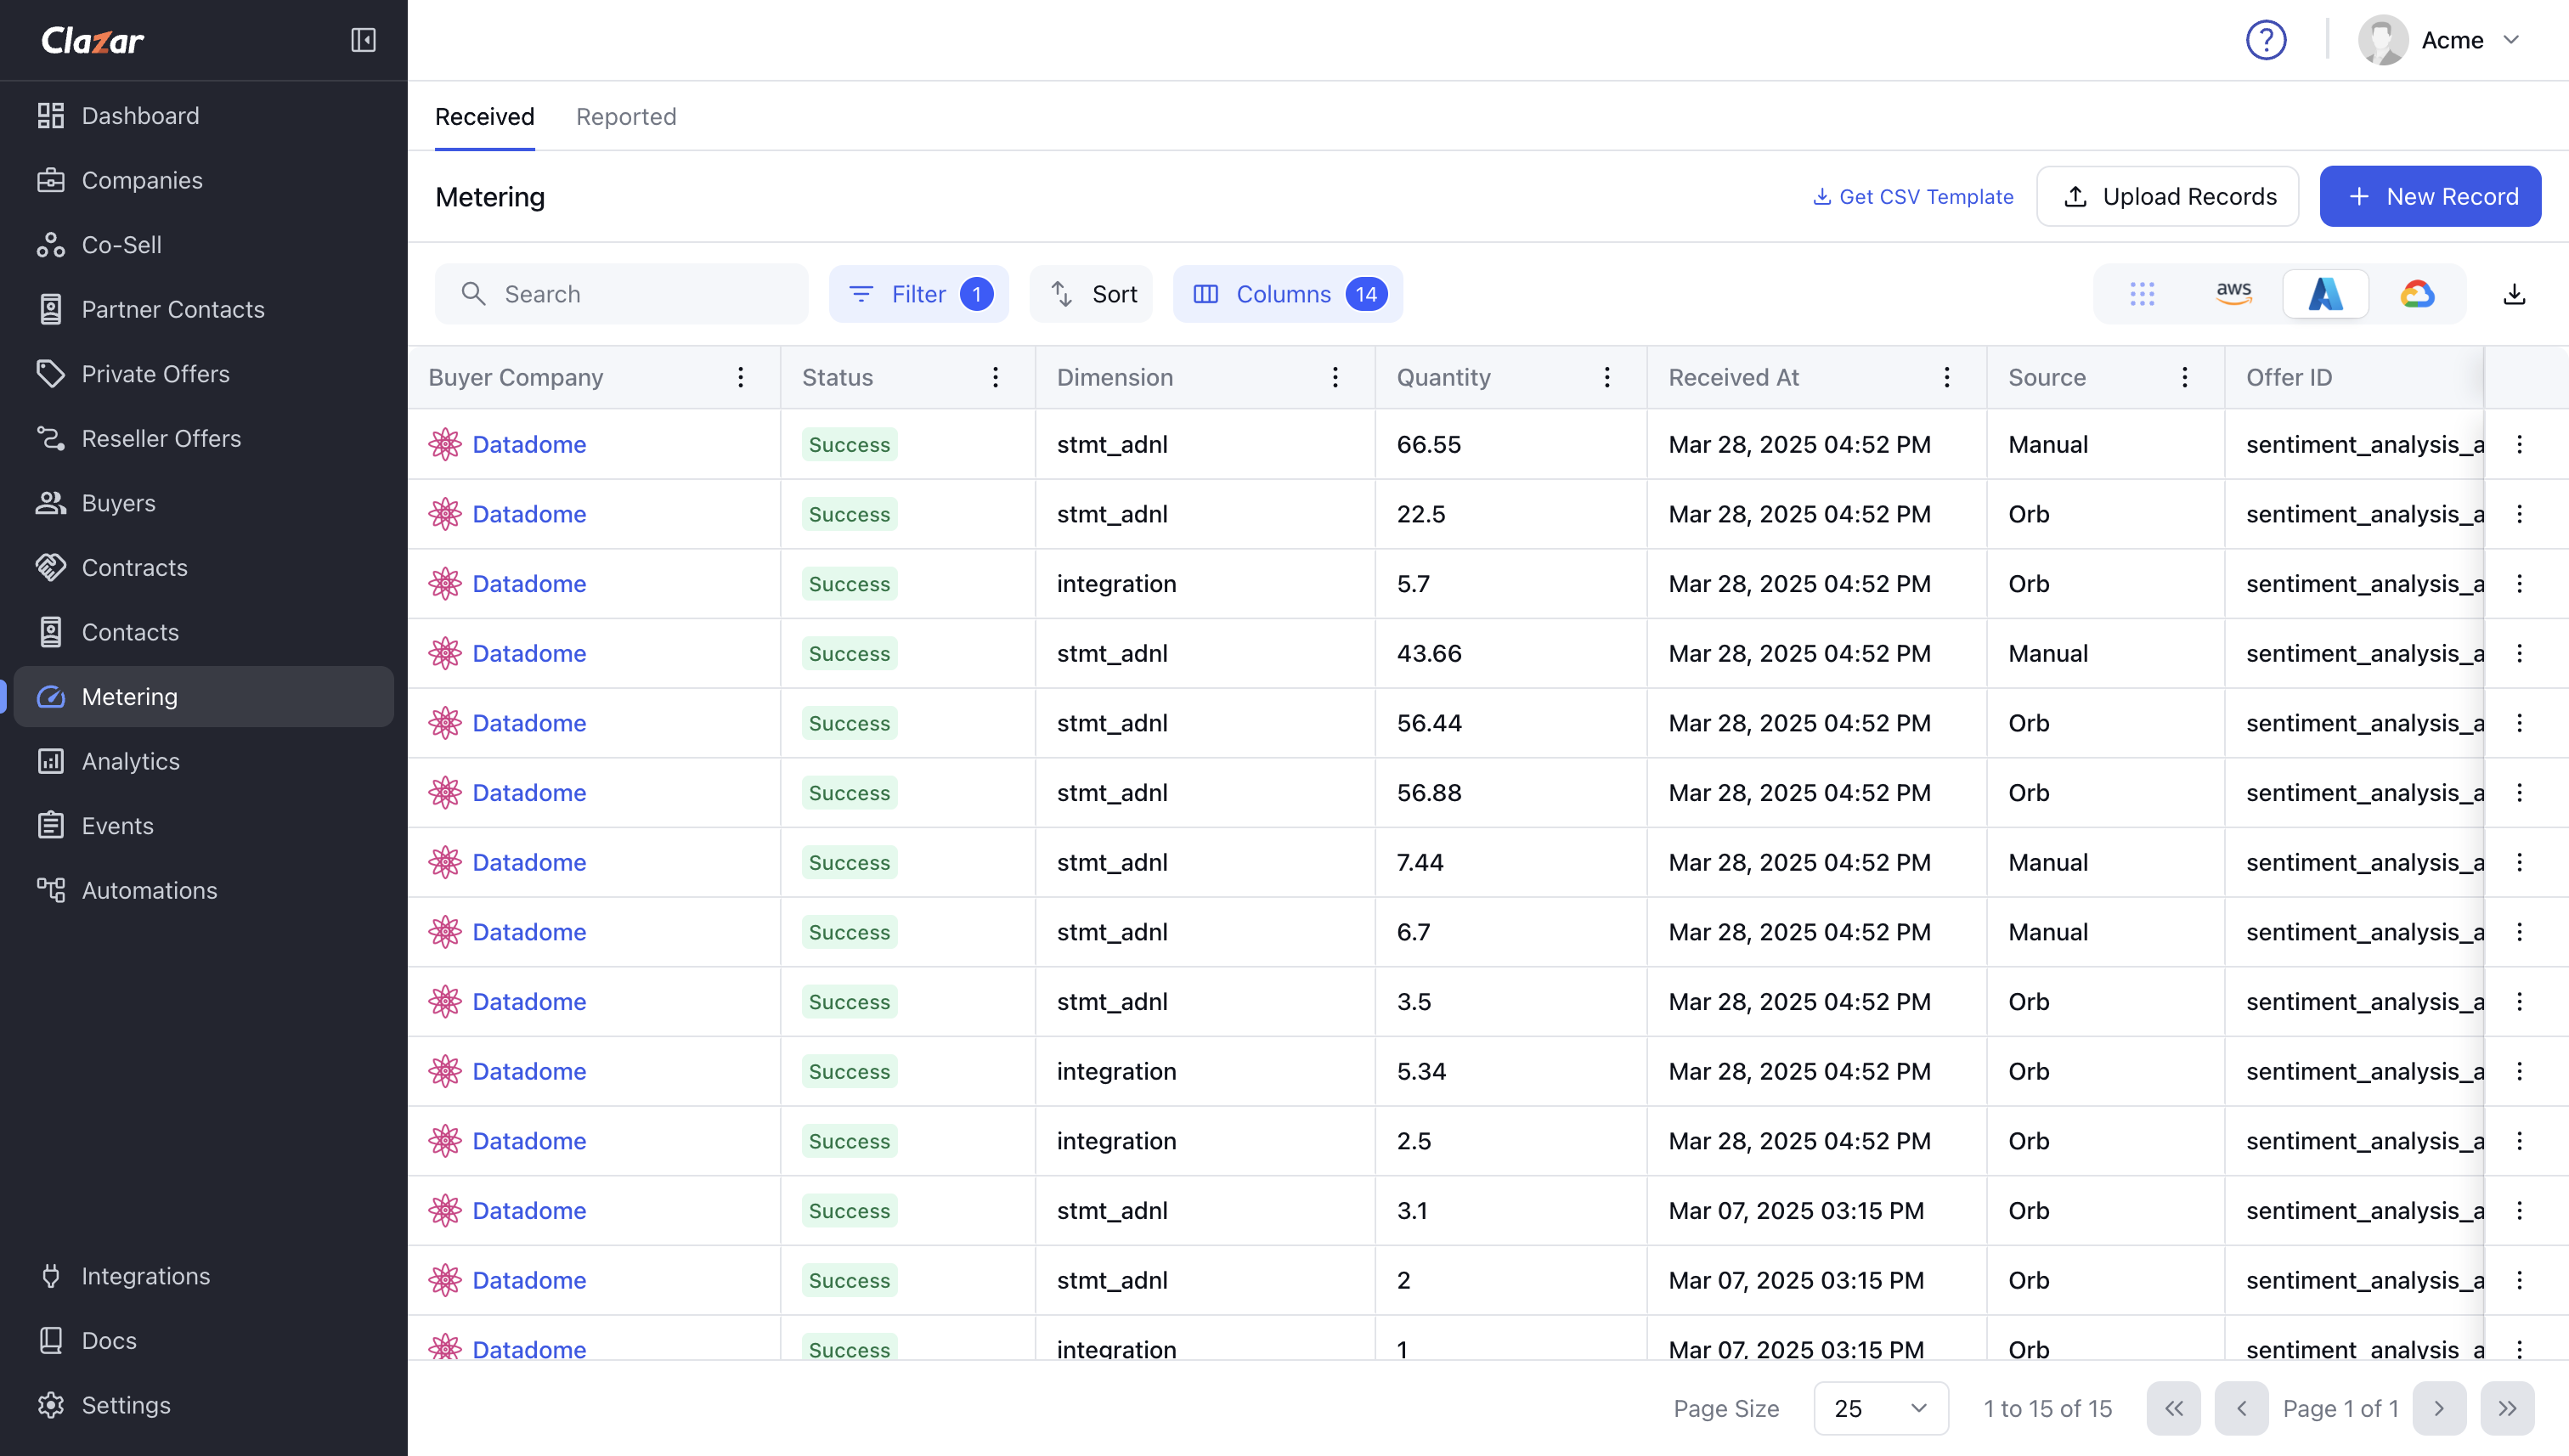Open row actions for quantity 3.5
2569x1456 pixels.
(x=2520, y=1001)
